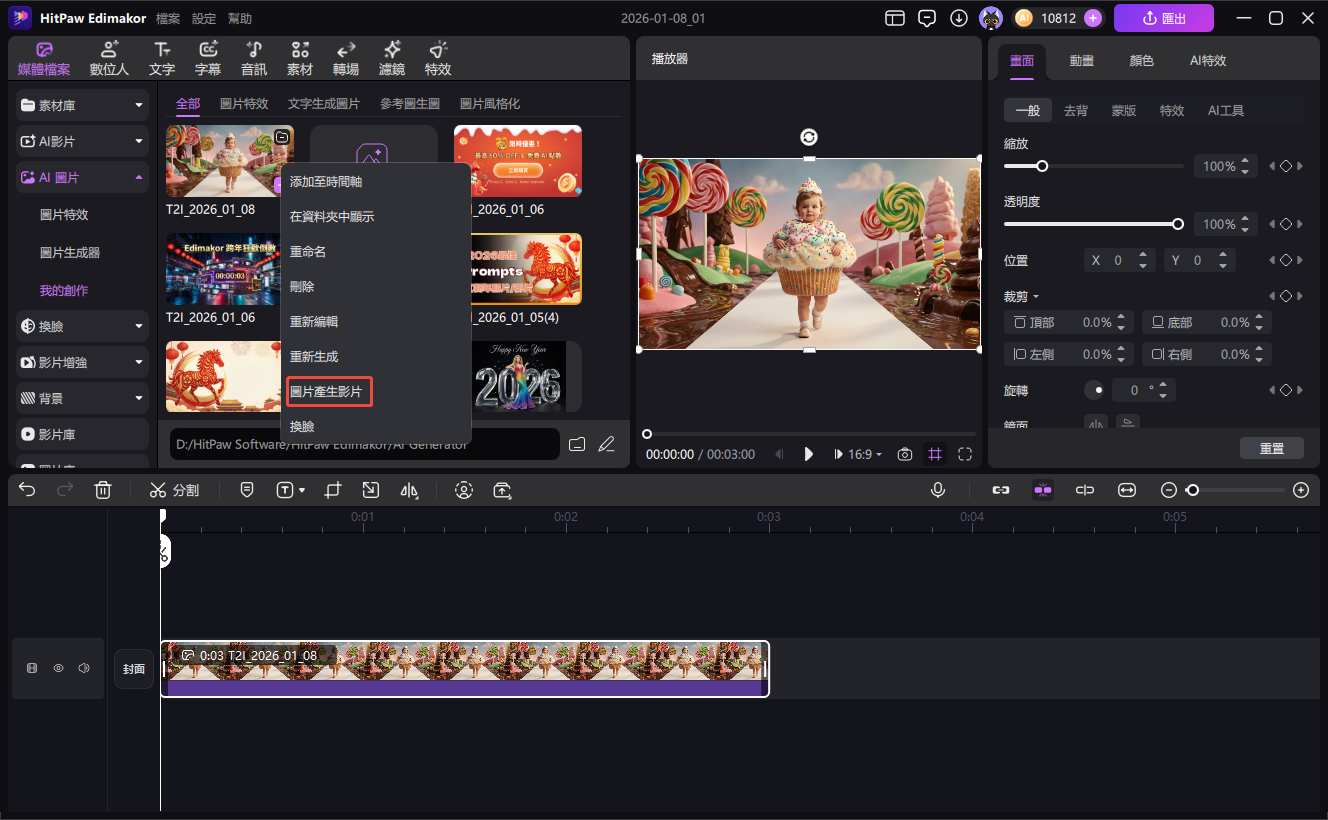The width and height of the screenshot is (1328, 820).
Task: Click the 重置 reset button
Action: [x=1272, y=448]
